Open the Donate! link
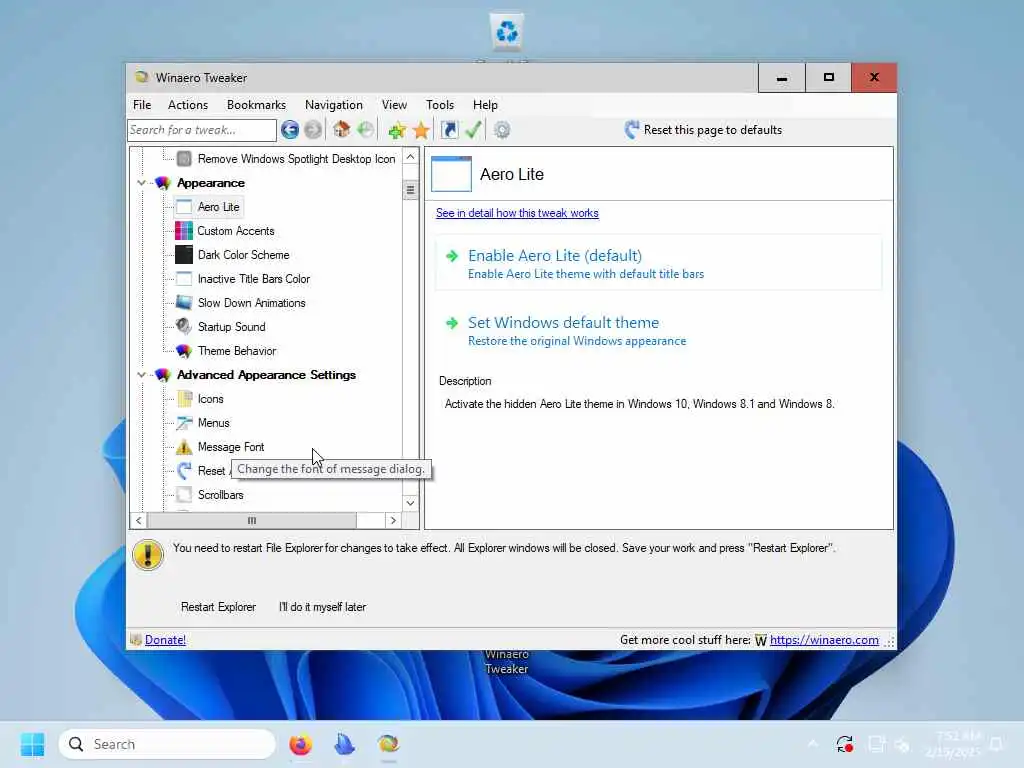 click(x=165, y=640)
